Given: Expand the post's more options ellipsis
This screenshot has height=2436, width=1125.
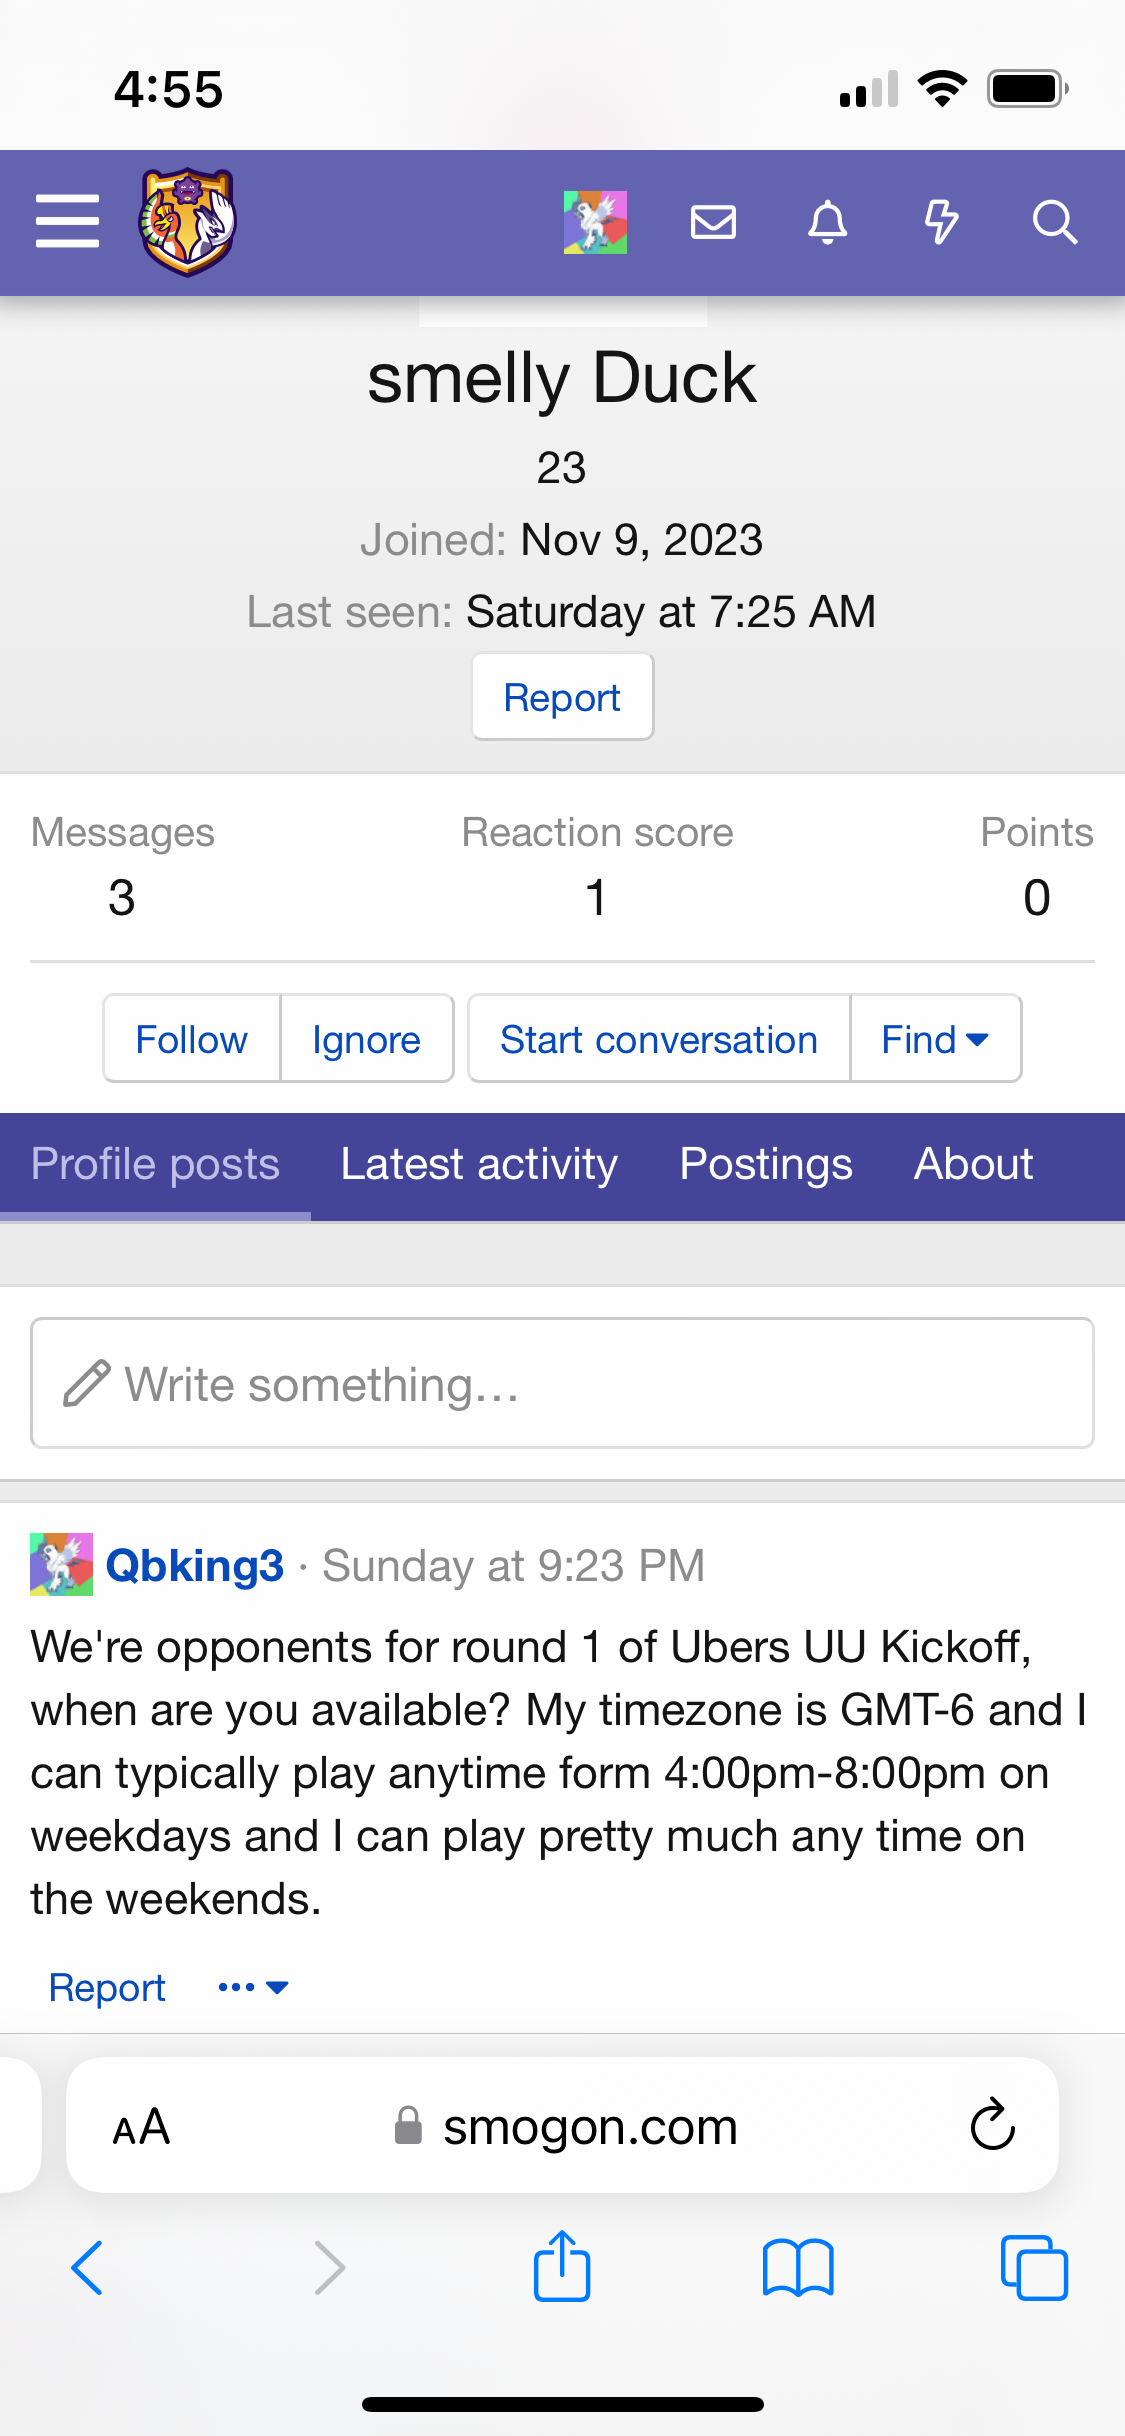Looking at the screenshot, I should (253, 1987).
